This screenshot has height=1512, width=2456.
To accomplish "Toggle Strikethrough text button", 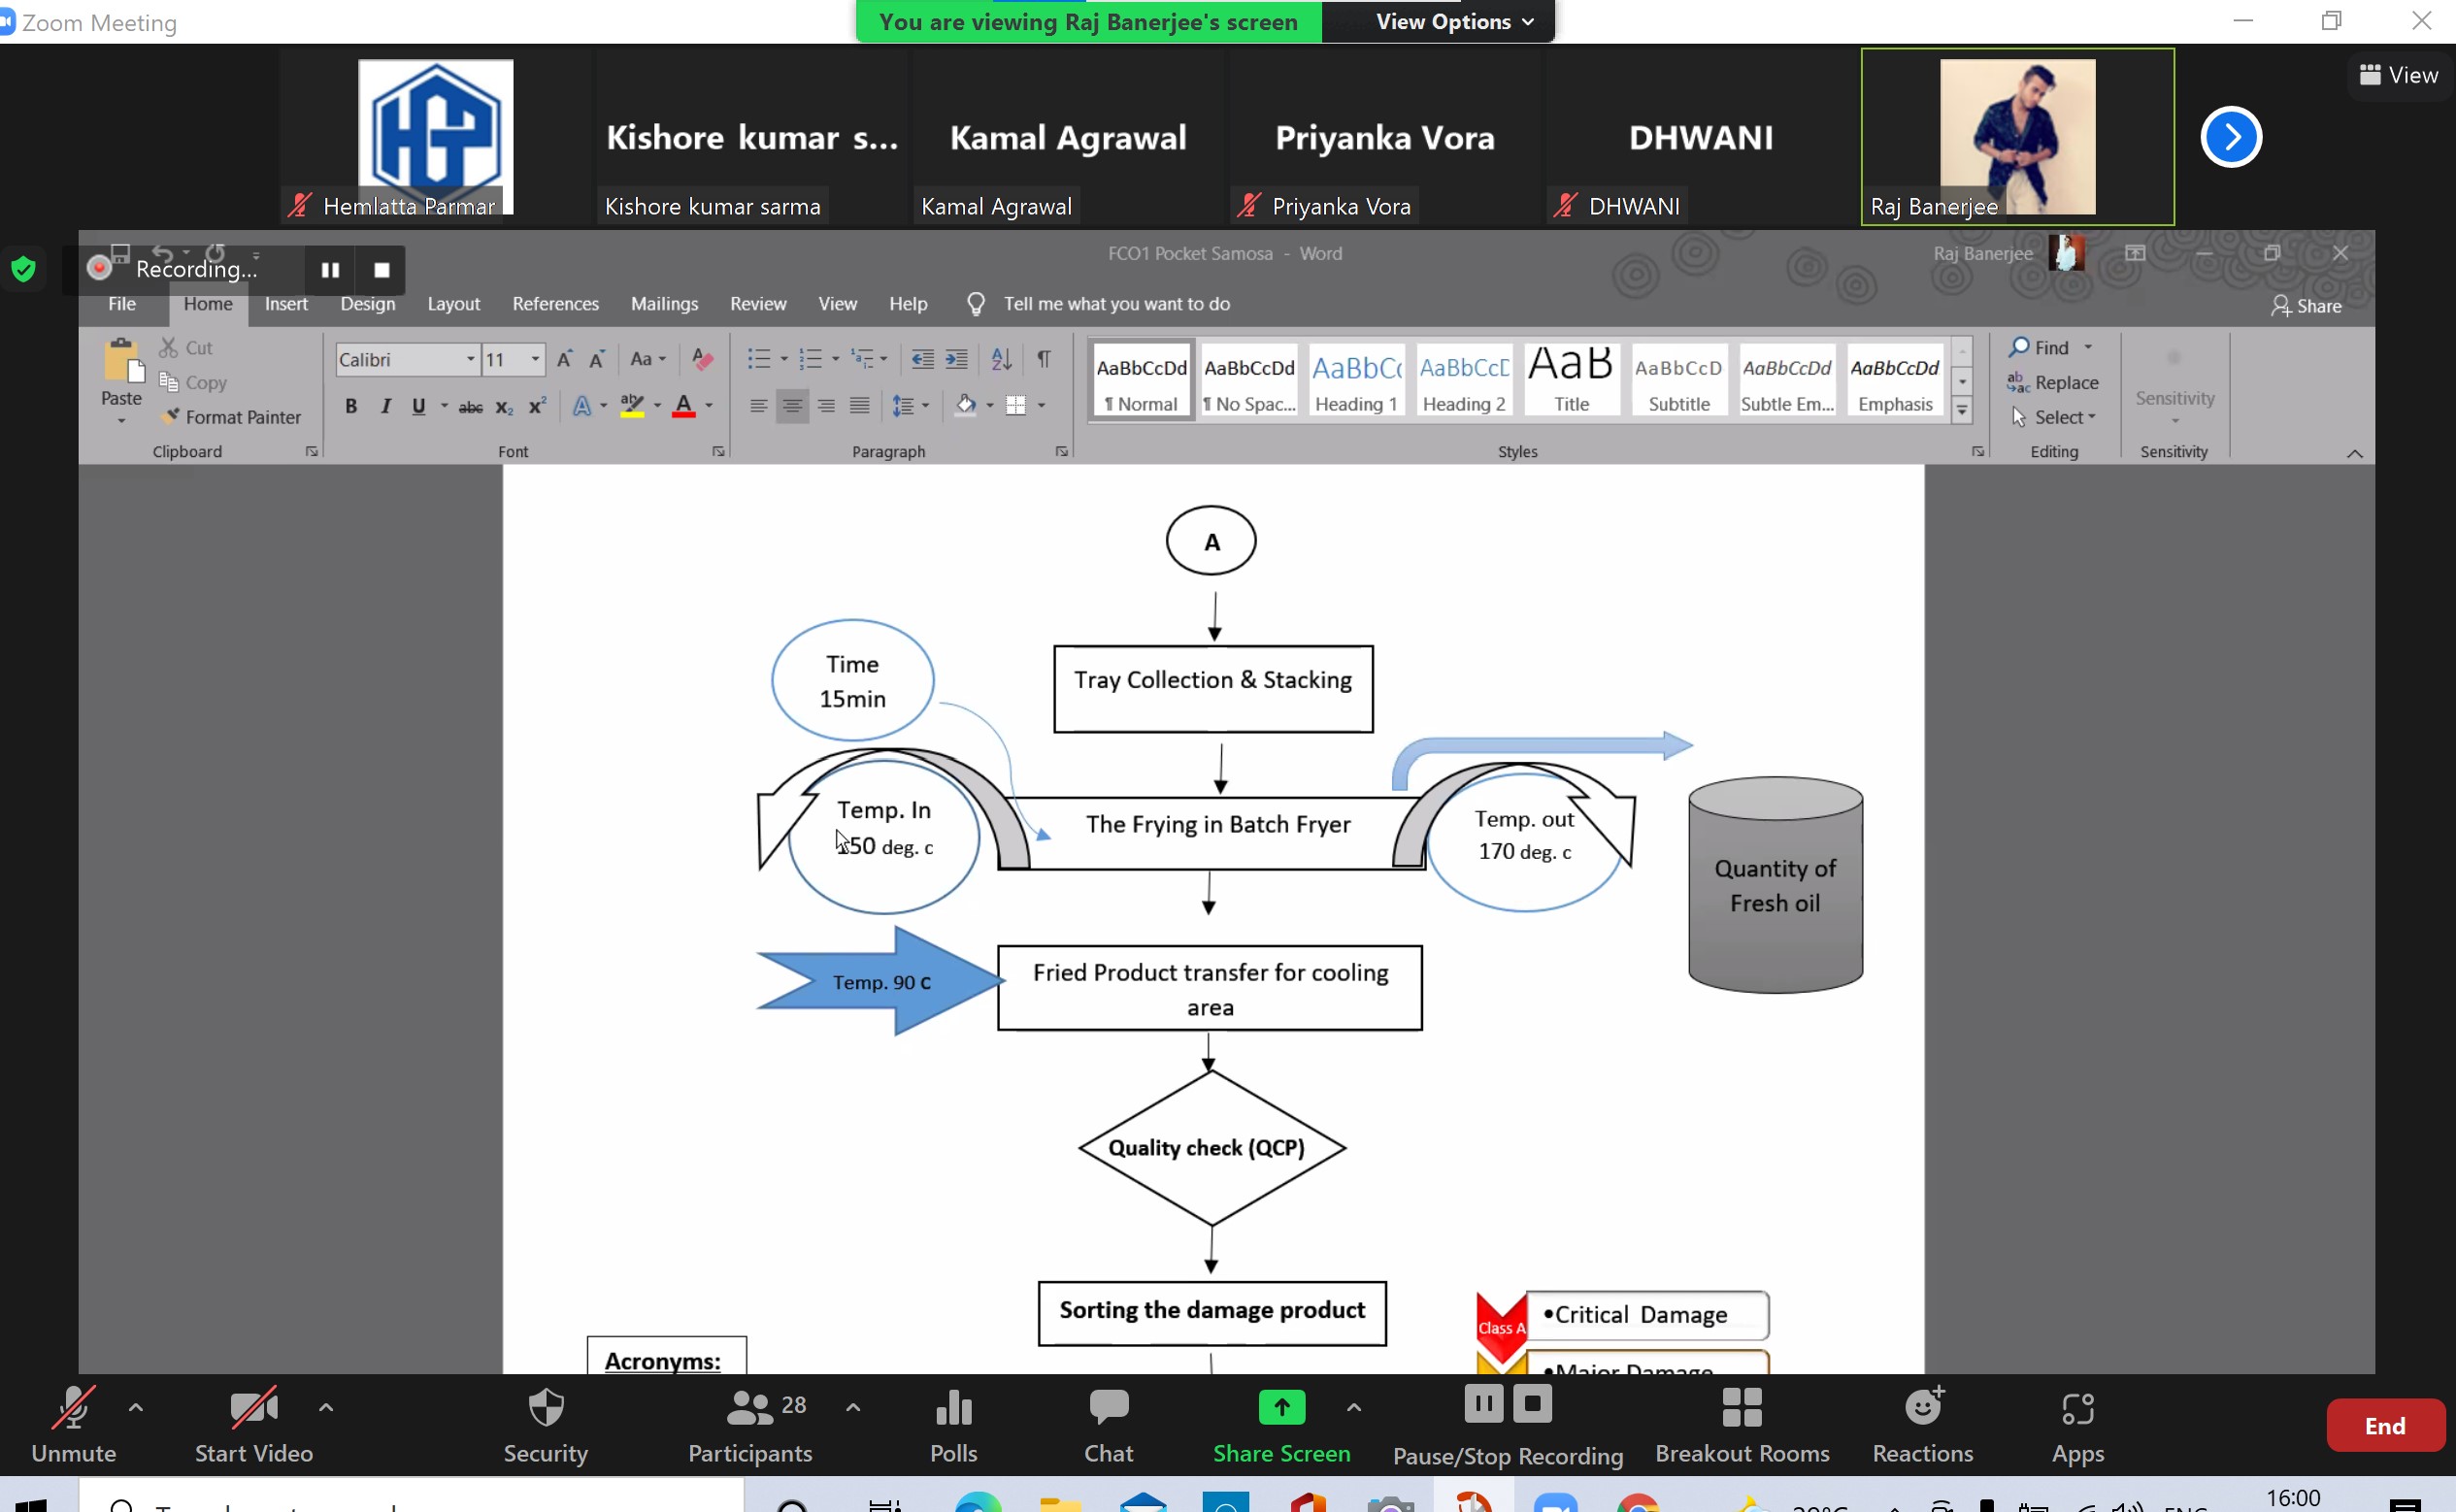I will tap(470, 406).
